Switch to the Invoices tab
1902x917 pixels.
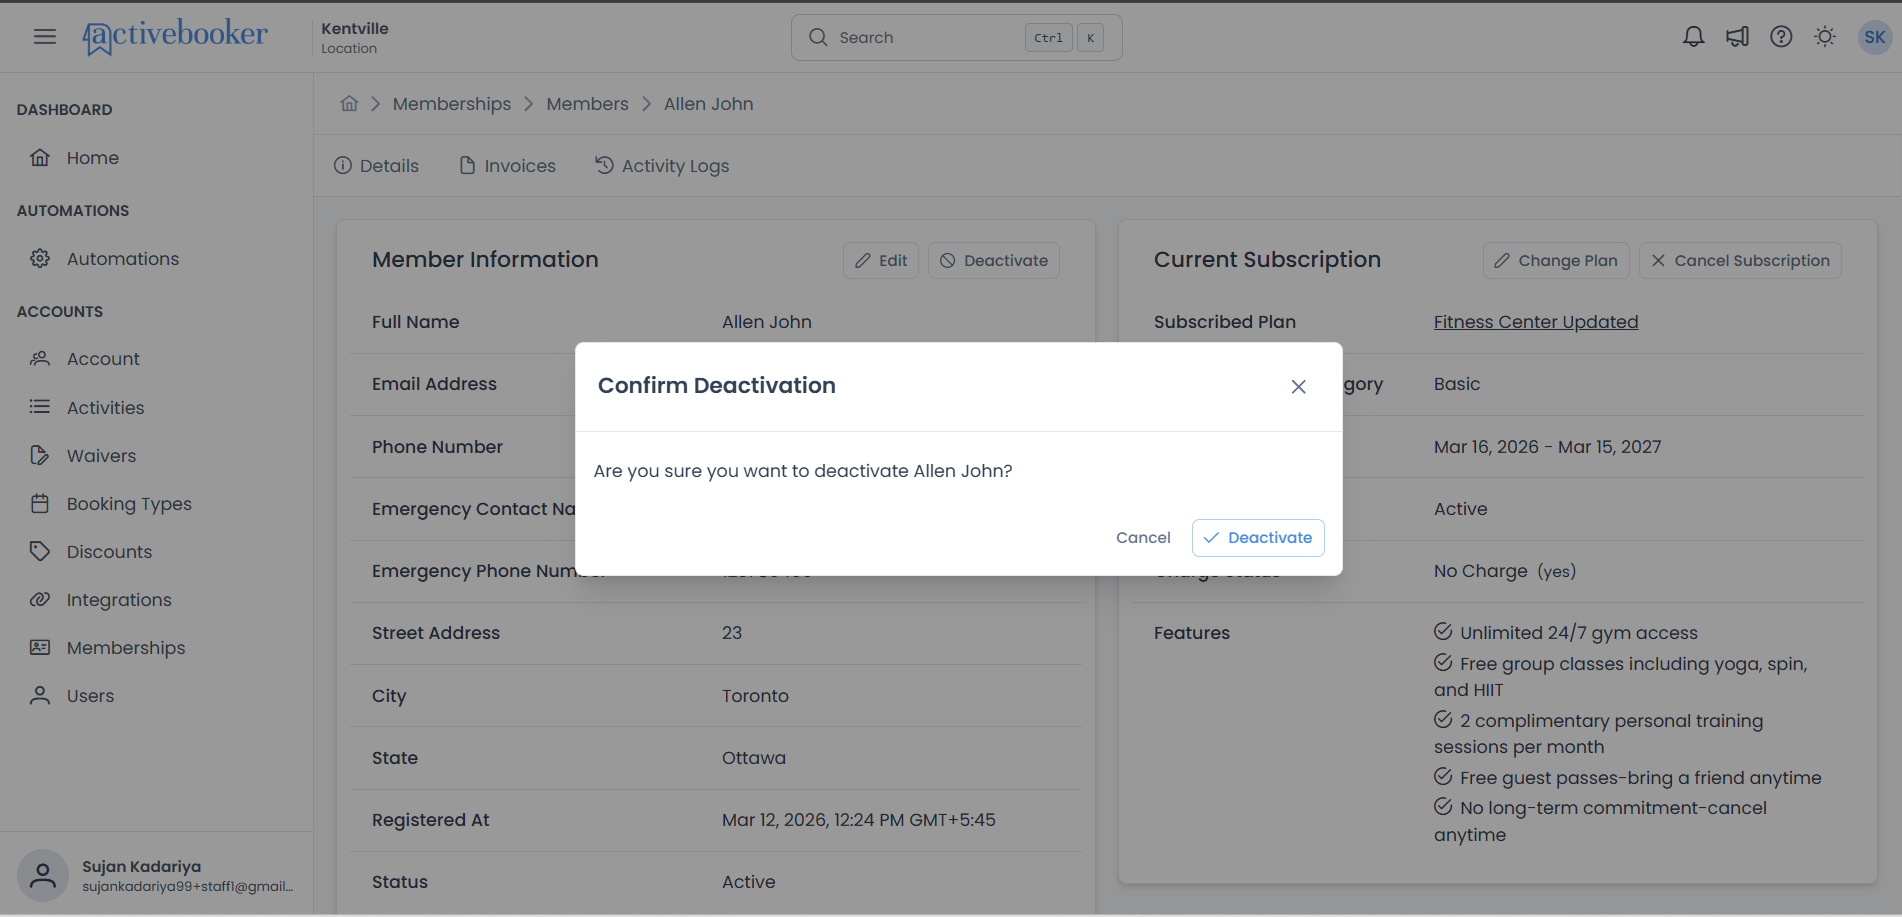507,166
